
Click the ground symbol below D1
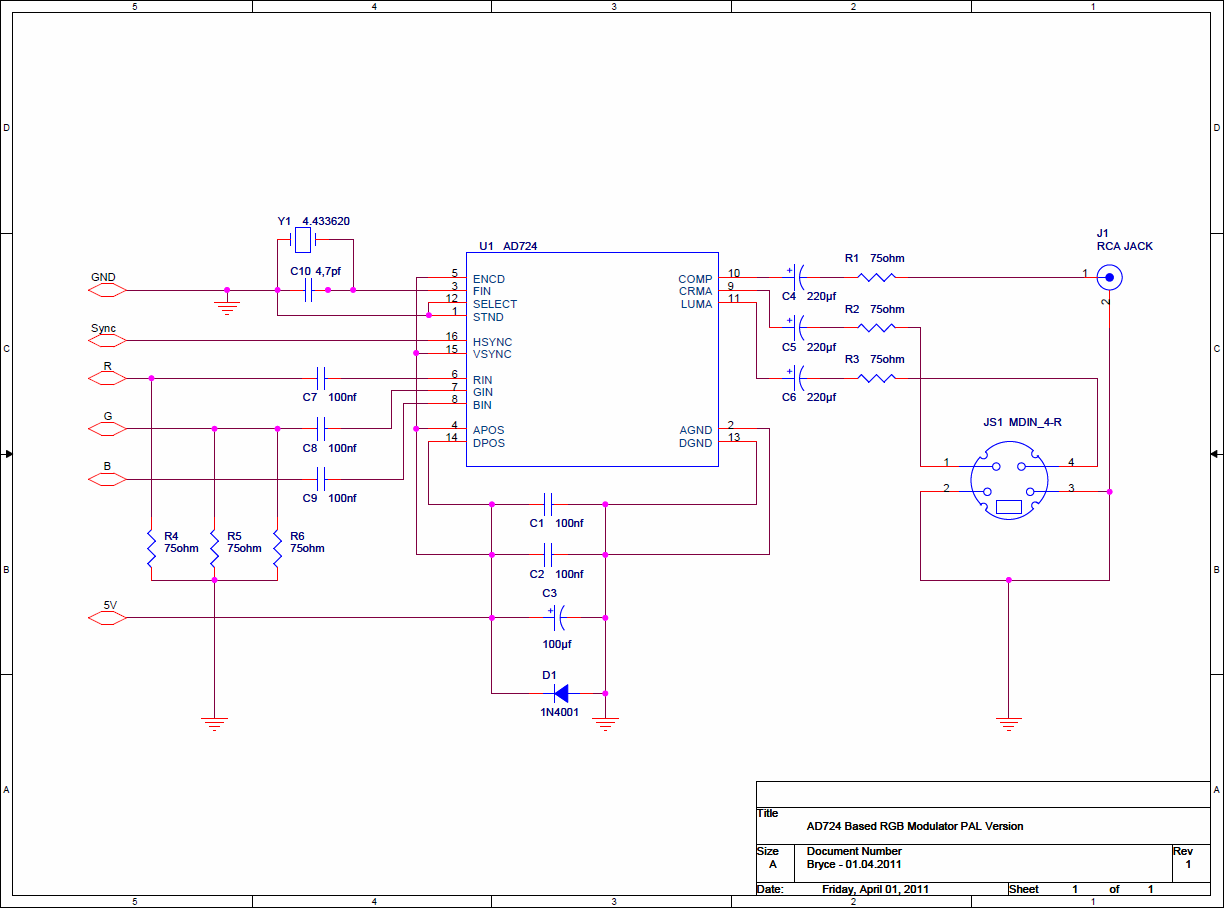pyautogui.click(x=605, y=722)
